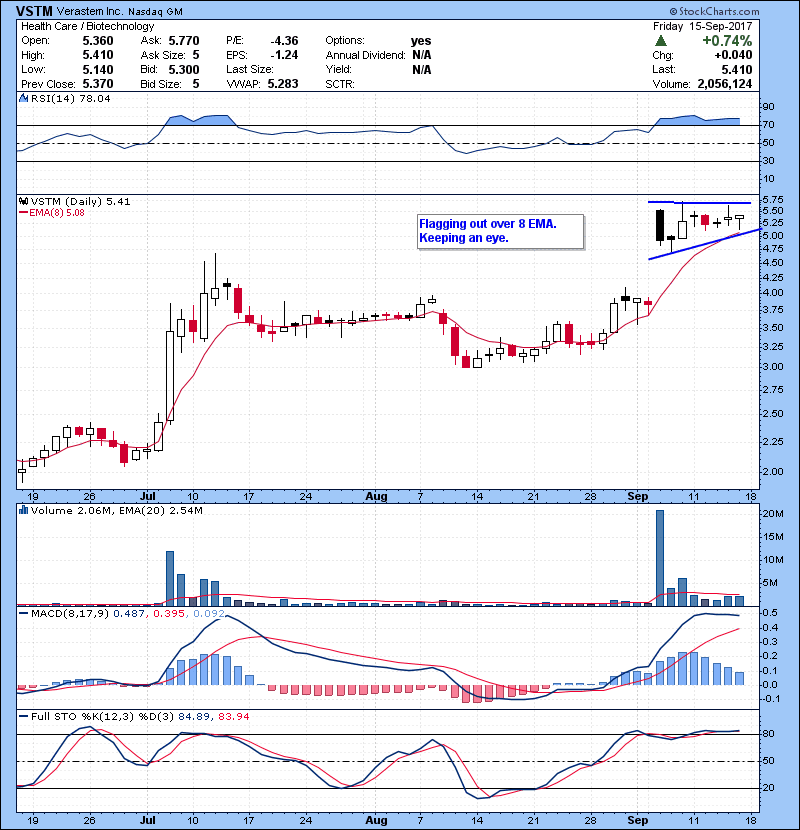
Task: Click the Bid Size: label
Action: [x=161, y=84]
